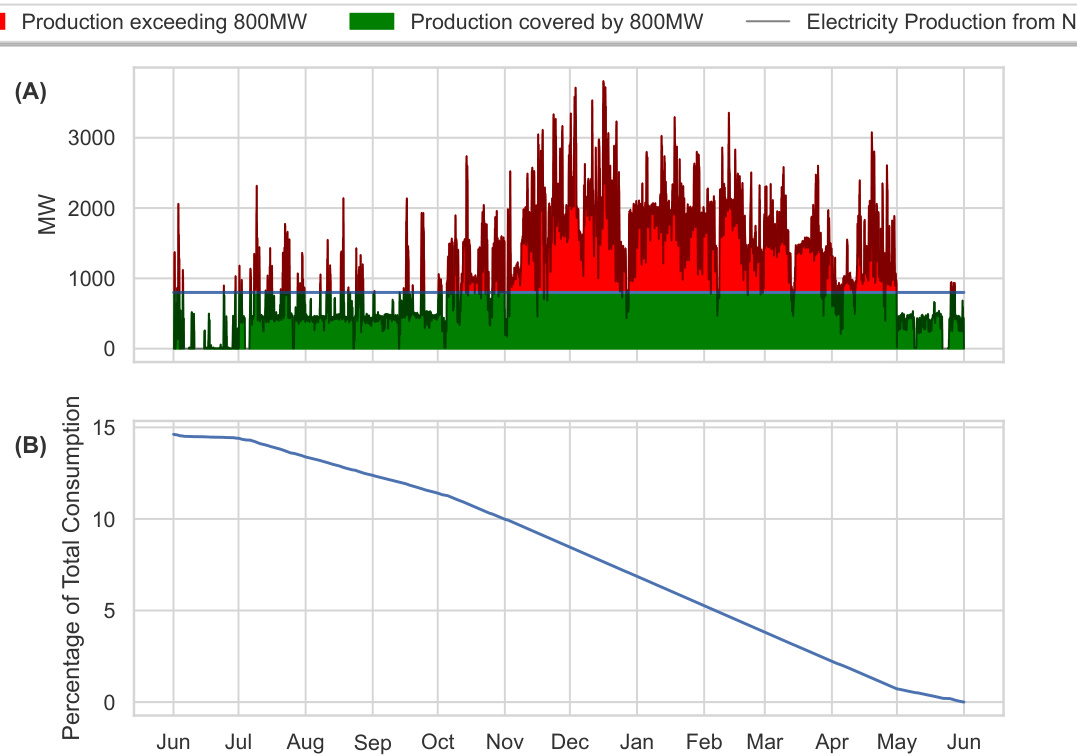Viewport: 1077px width, 756px height.
Task: Select the Feb x-axis month label
Action: point(704,743)
